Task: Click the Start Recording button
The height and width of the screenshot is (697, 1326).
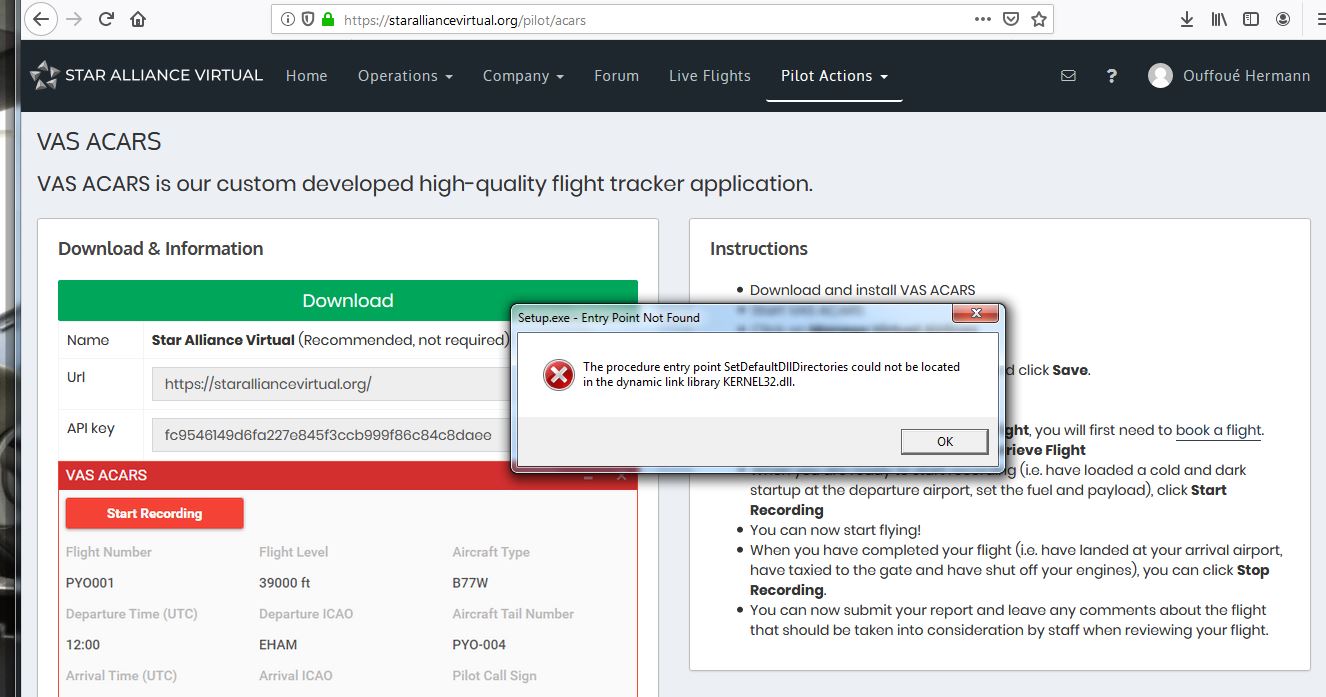Action: tap(154, 513)
